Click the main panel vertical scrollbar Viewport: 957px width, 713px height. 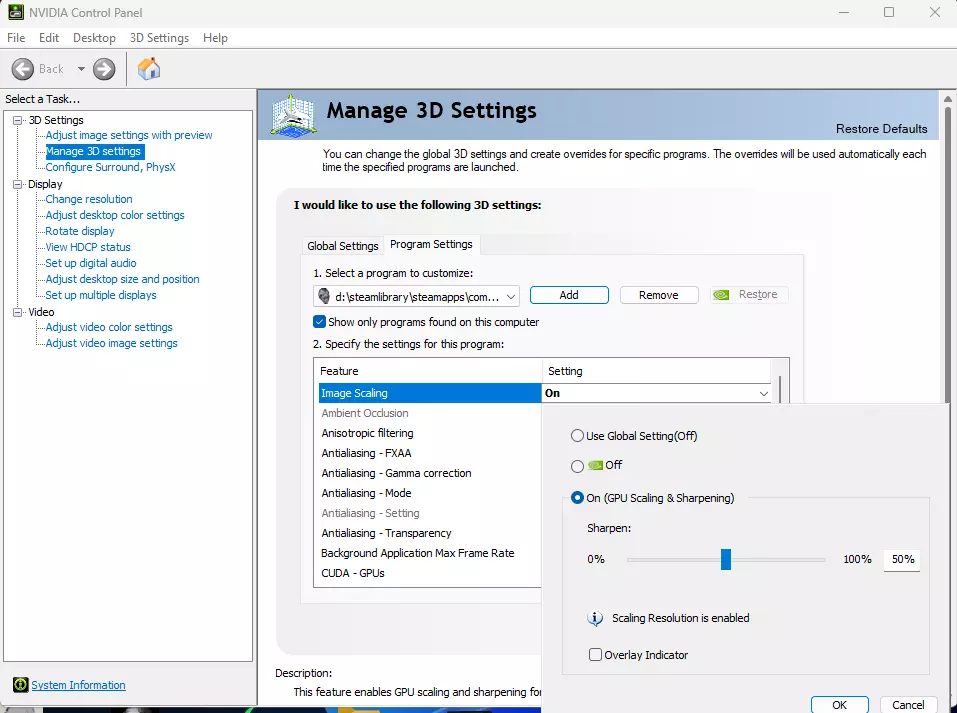point(948,256)
